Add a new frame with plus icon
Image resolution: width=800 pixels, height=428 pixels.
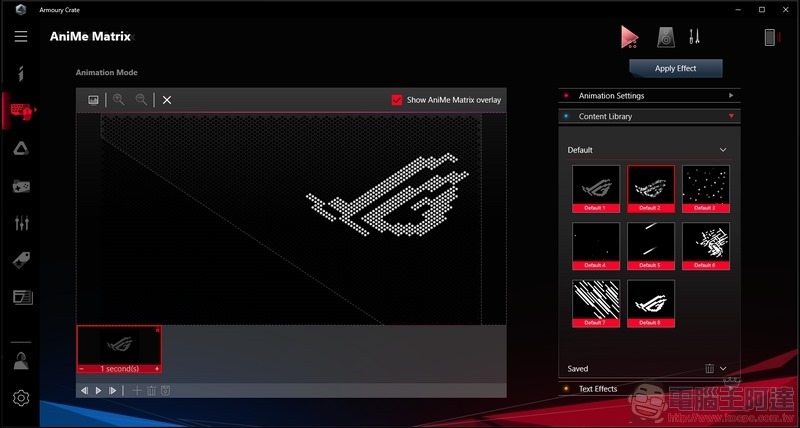(x=137, y=391)
